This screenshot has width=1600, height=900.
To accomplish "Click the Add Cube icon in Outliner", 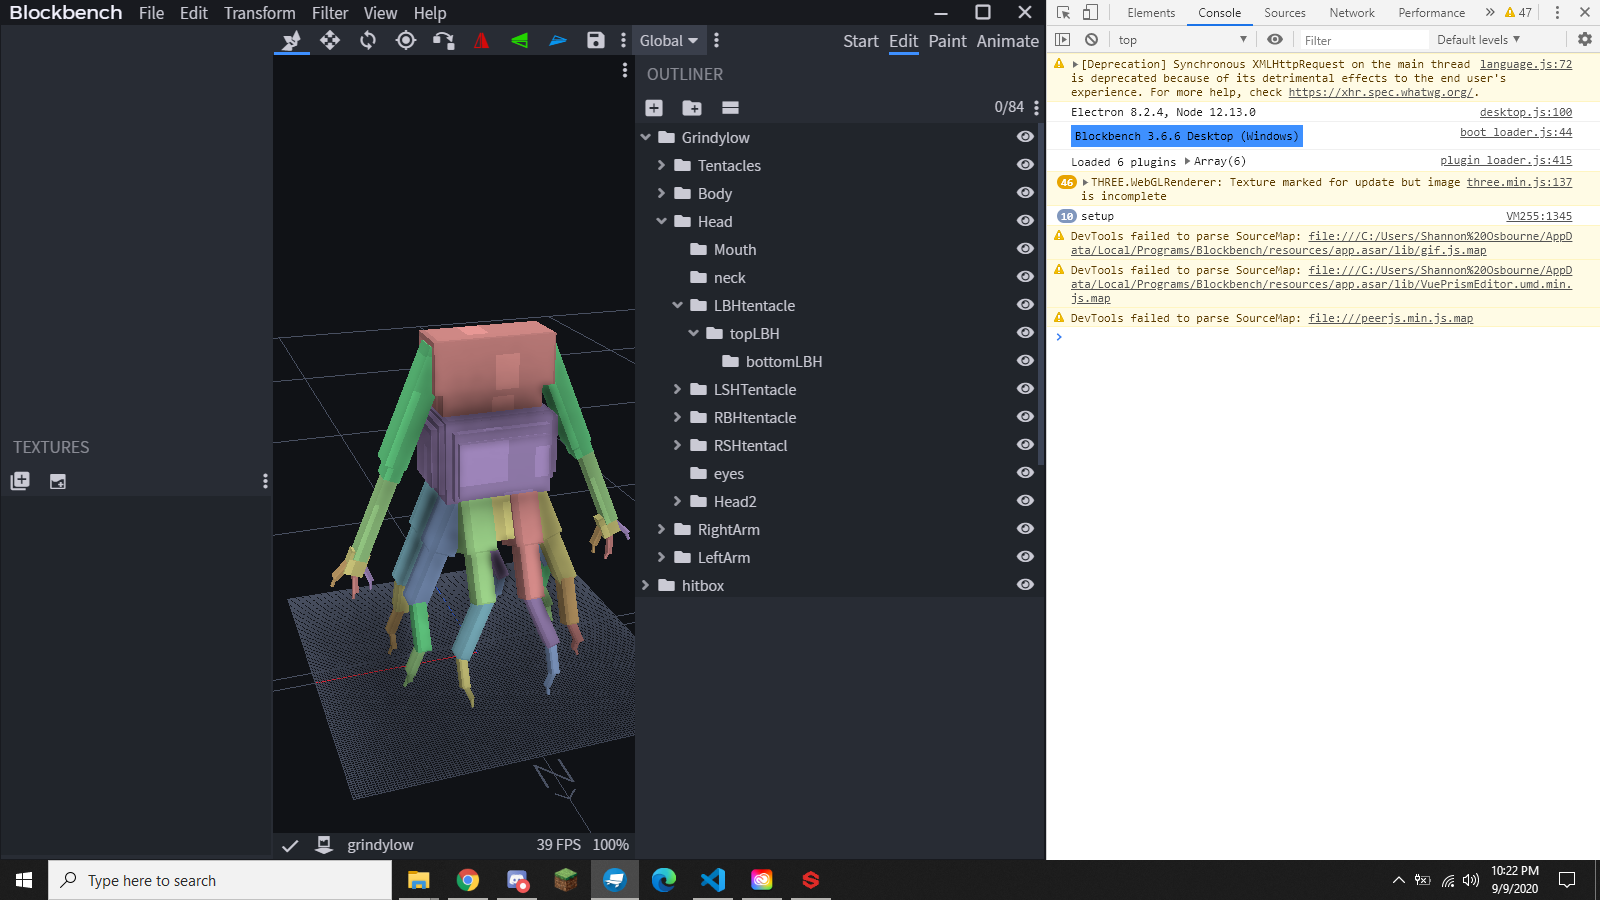I will tap(654, 107).
